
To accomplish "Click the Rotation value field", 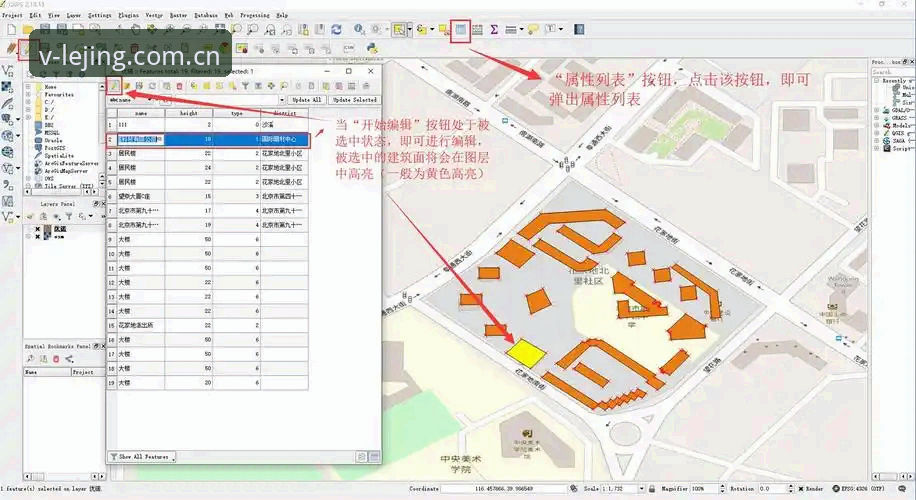I will coord(775,488).
